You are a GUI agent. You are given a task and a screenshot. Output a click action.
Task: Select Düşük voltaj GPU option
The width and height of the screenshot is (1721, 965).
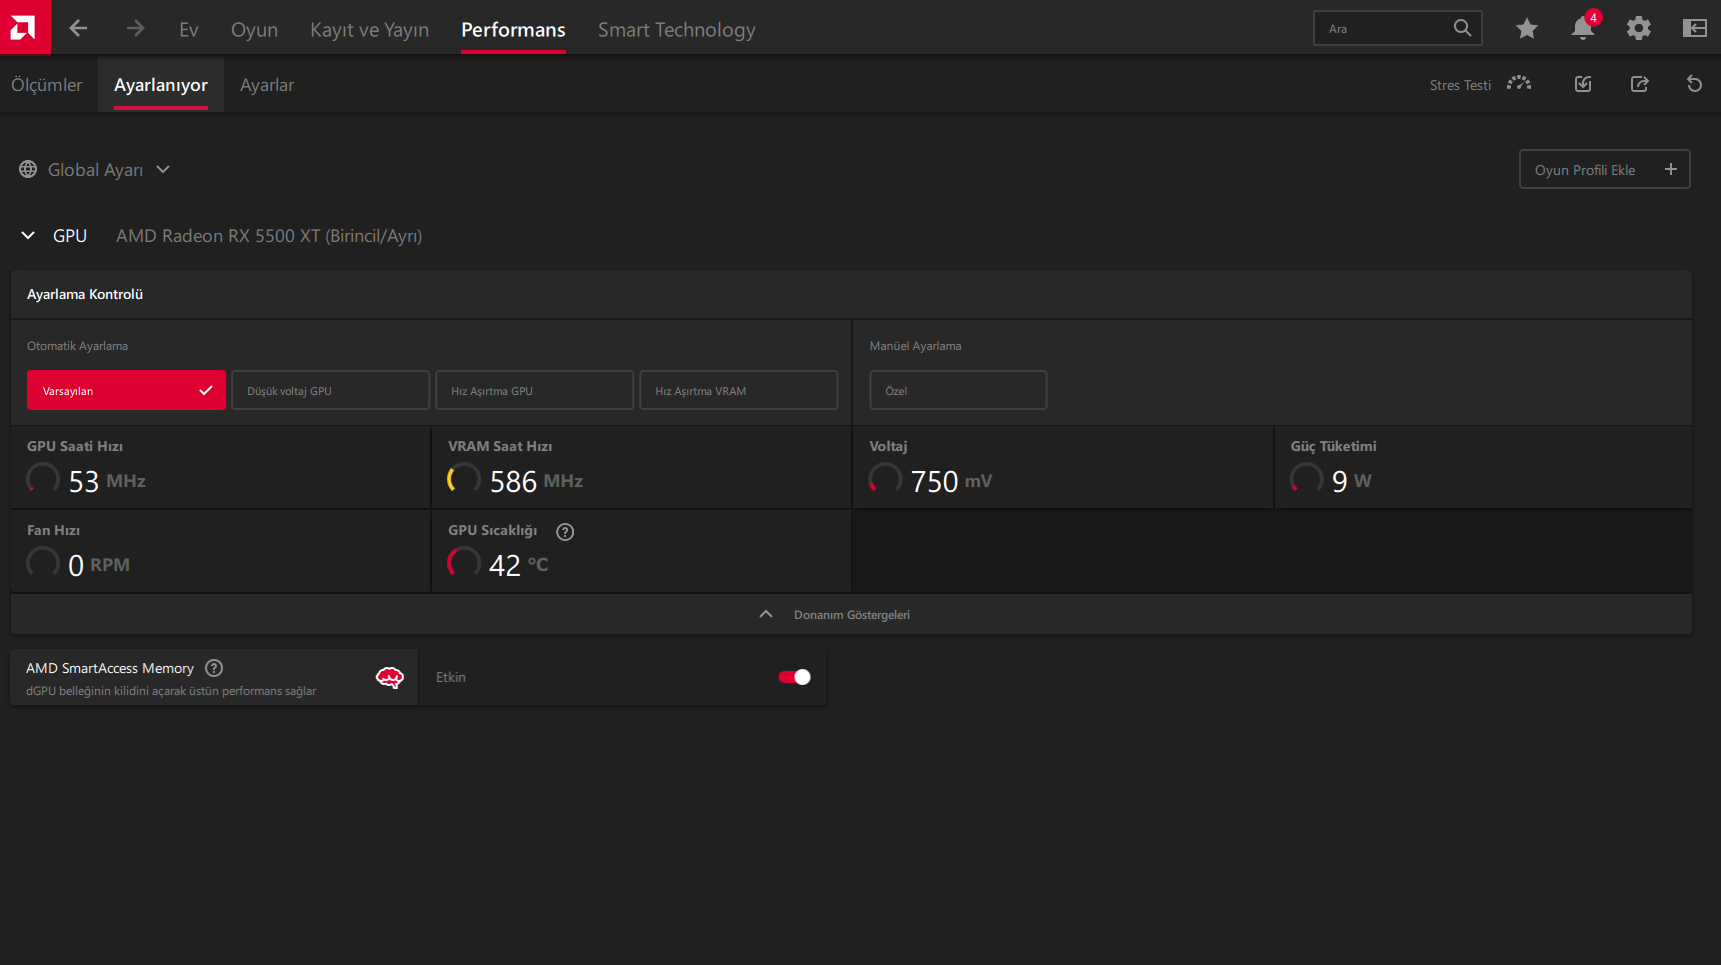click(330, 390)
